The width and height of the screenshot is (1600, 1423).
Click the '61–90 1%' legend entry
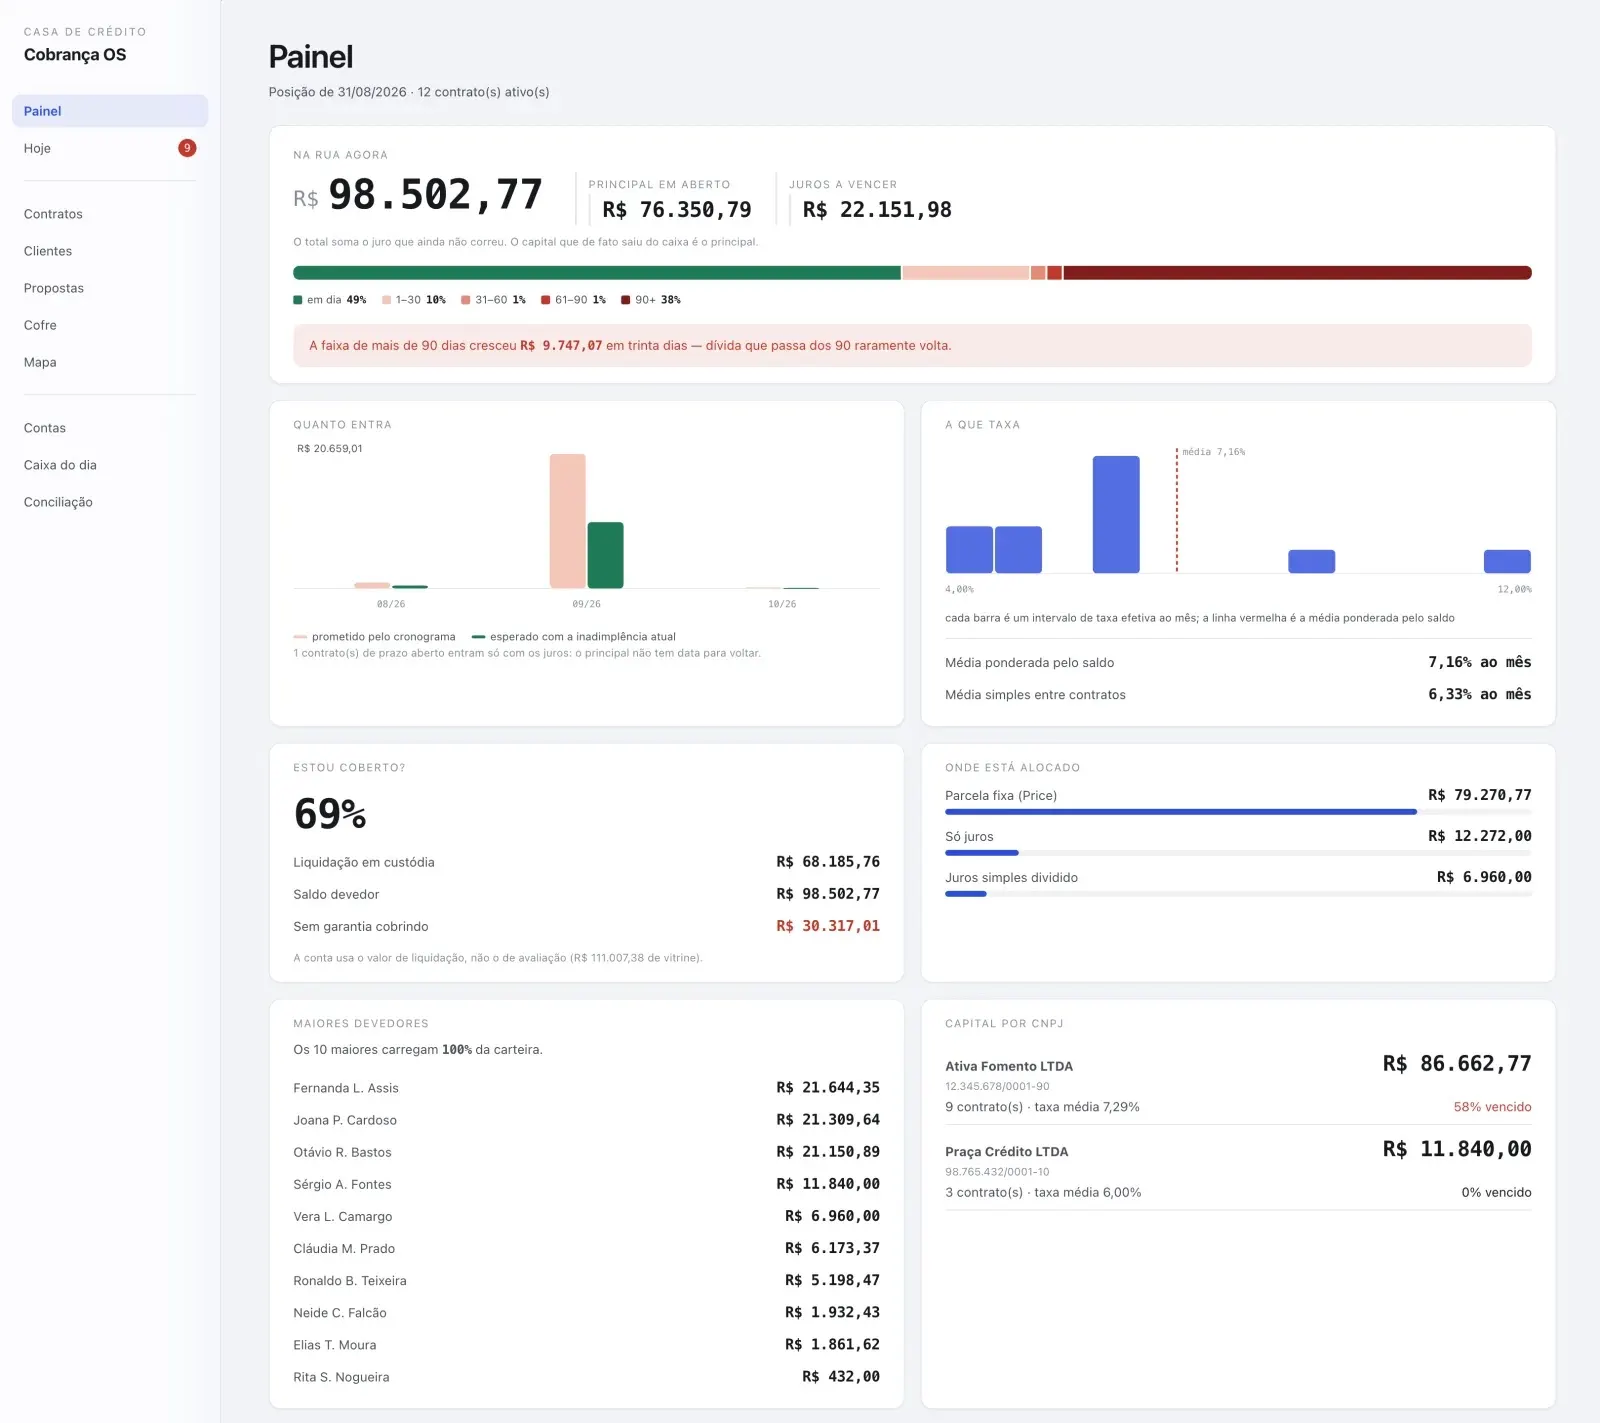[x=573, y=300]
